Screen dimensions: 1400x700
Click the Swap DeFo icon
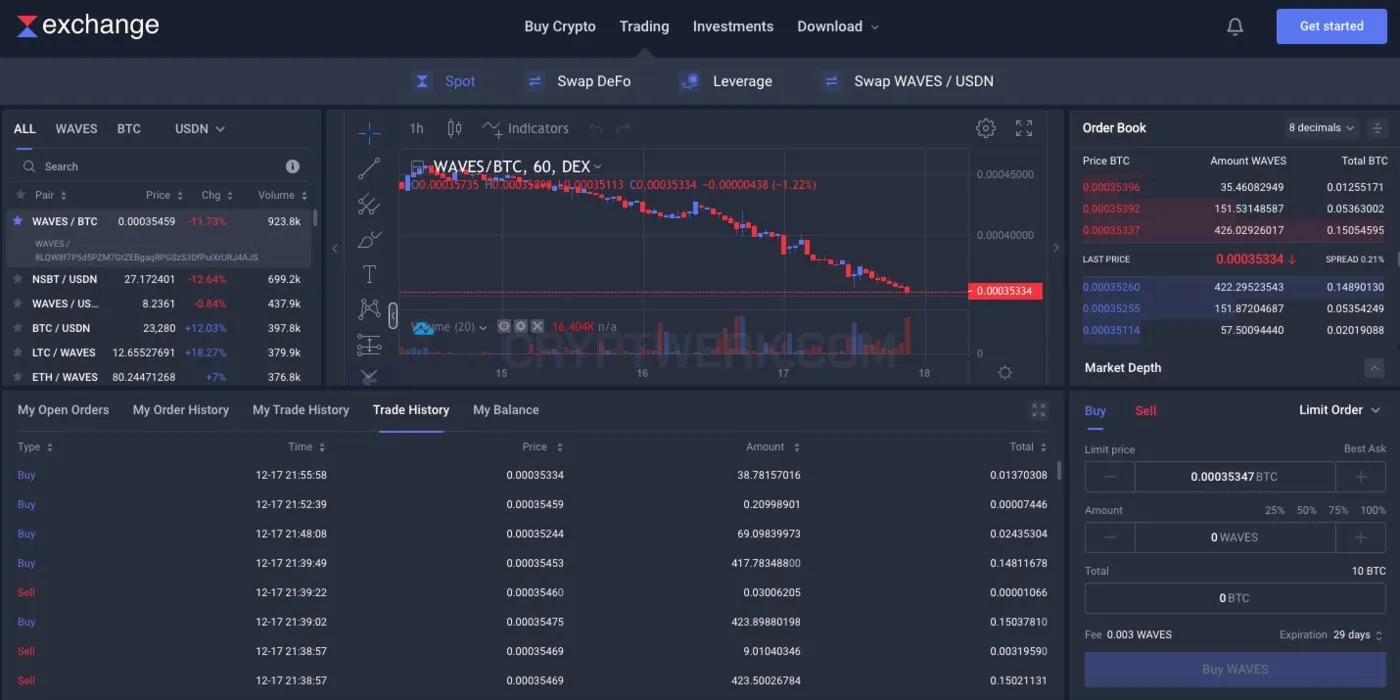(x=534, y=81)
